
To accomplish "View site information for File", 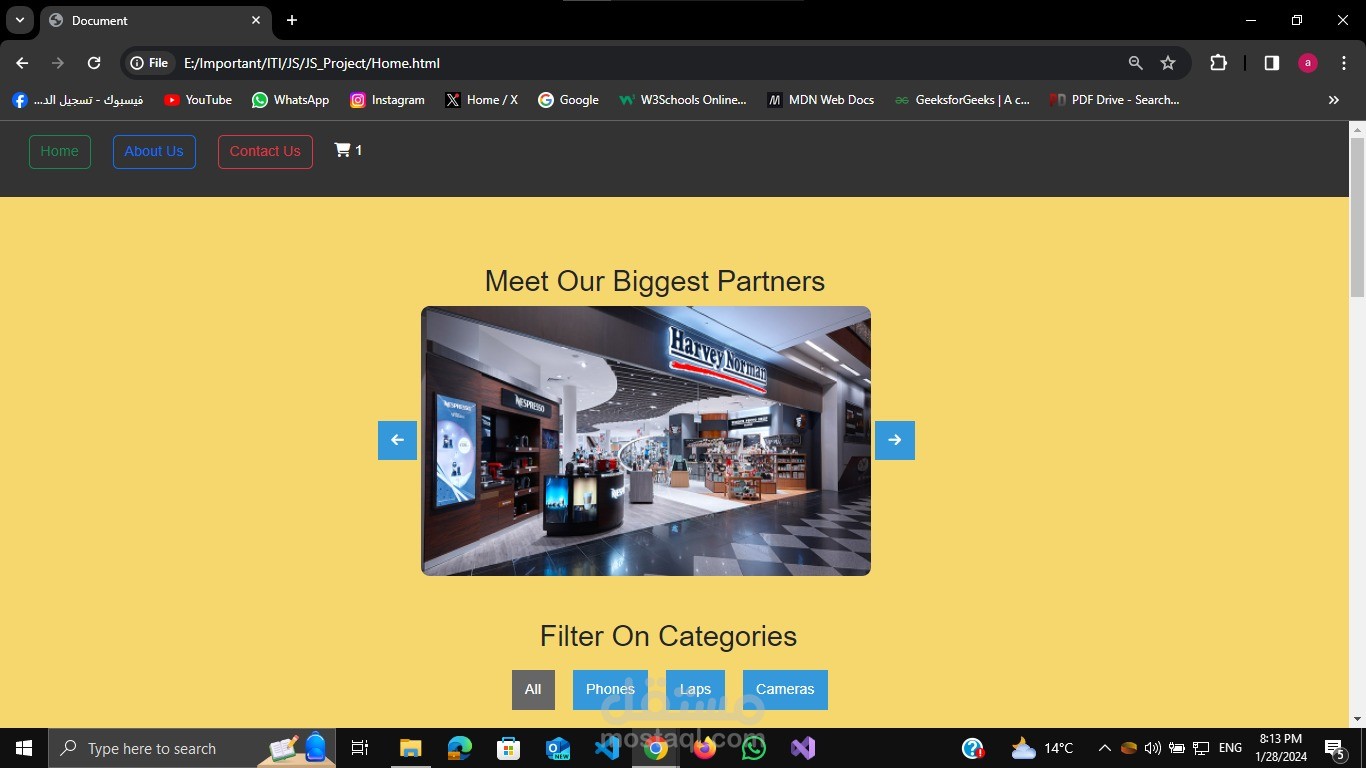I will 150,63.
